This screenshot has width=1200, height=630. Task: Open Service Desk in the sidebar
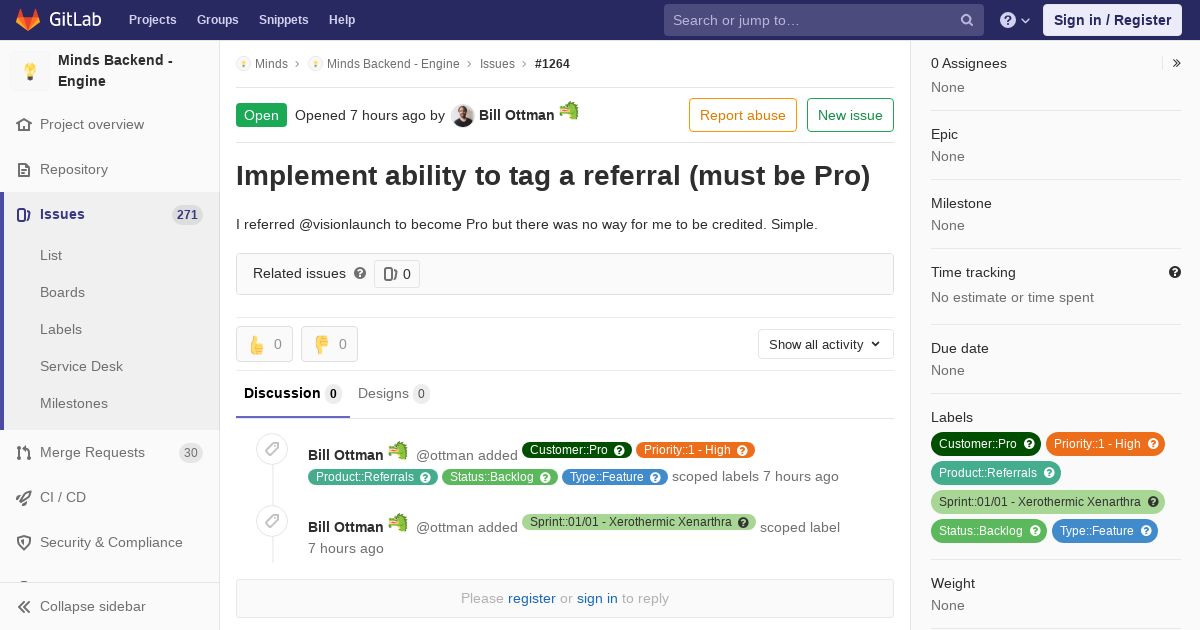[x=81, y=367]
